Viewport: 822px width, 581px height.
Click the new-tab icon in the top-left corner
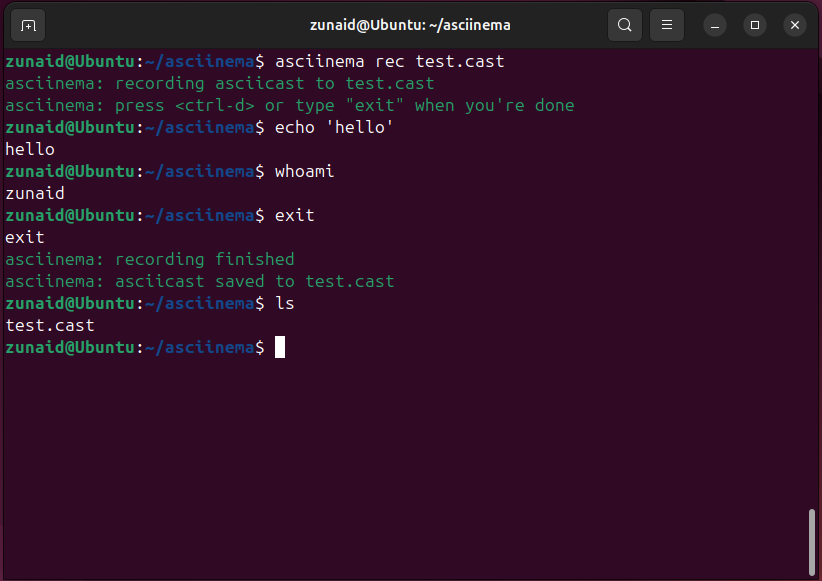(x=27, y=24)
